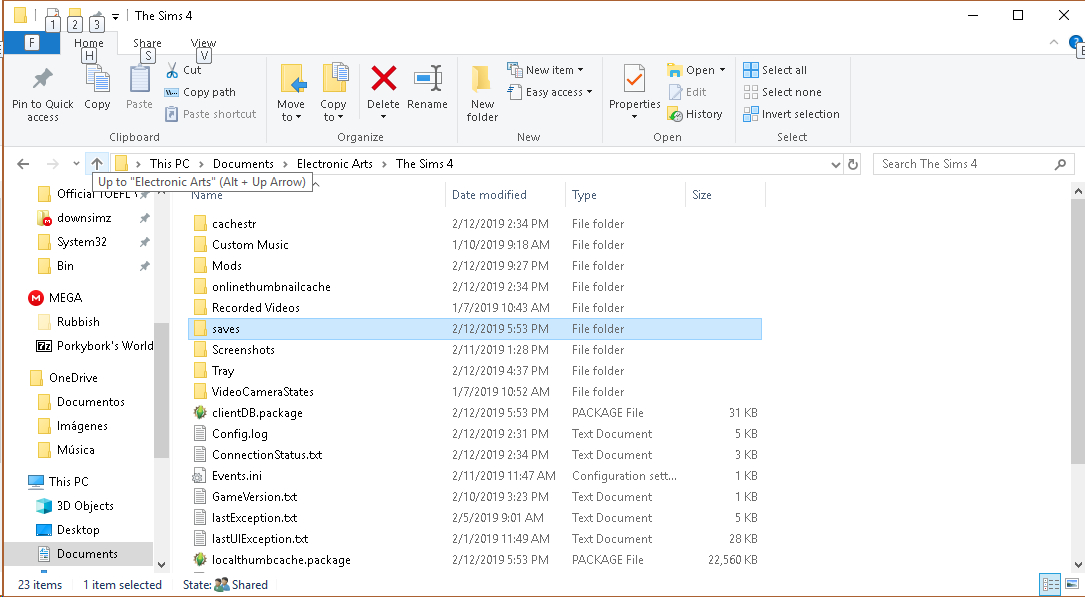Navigate back with the back arrow

click(x=23, y=164)
